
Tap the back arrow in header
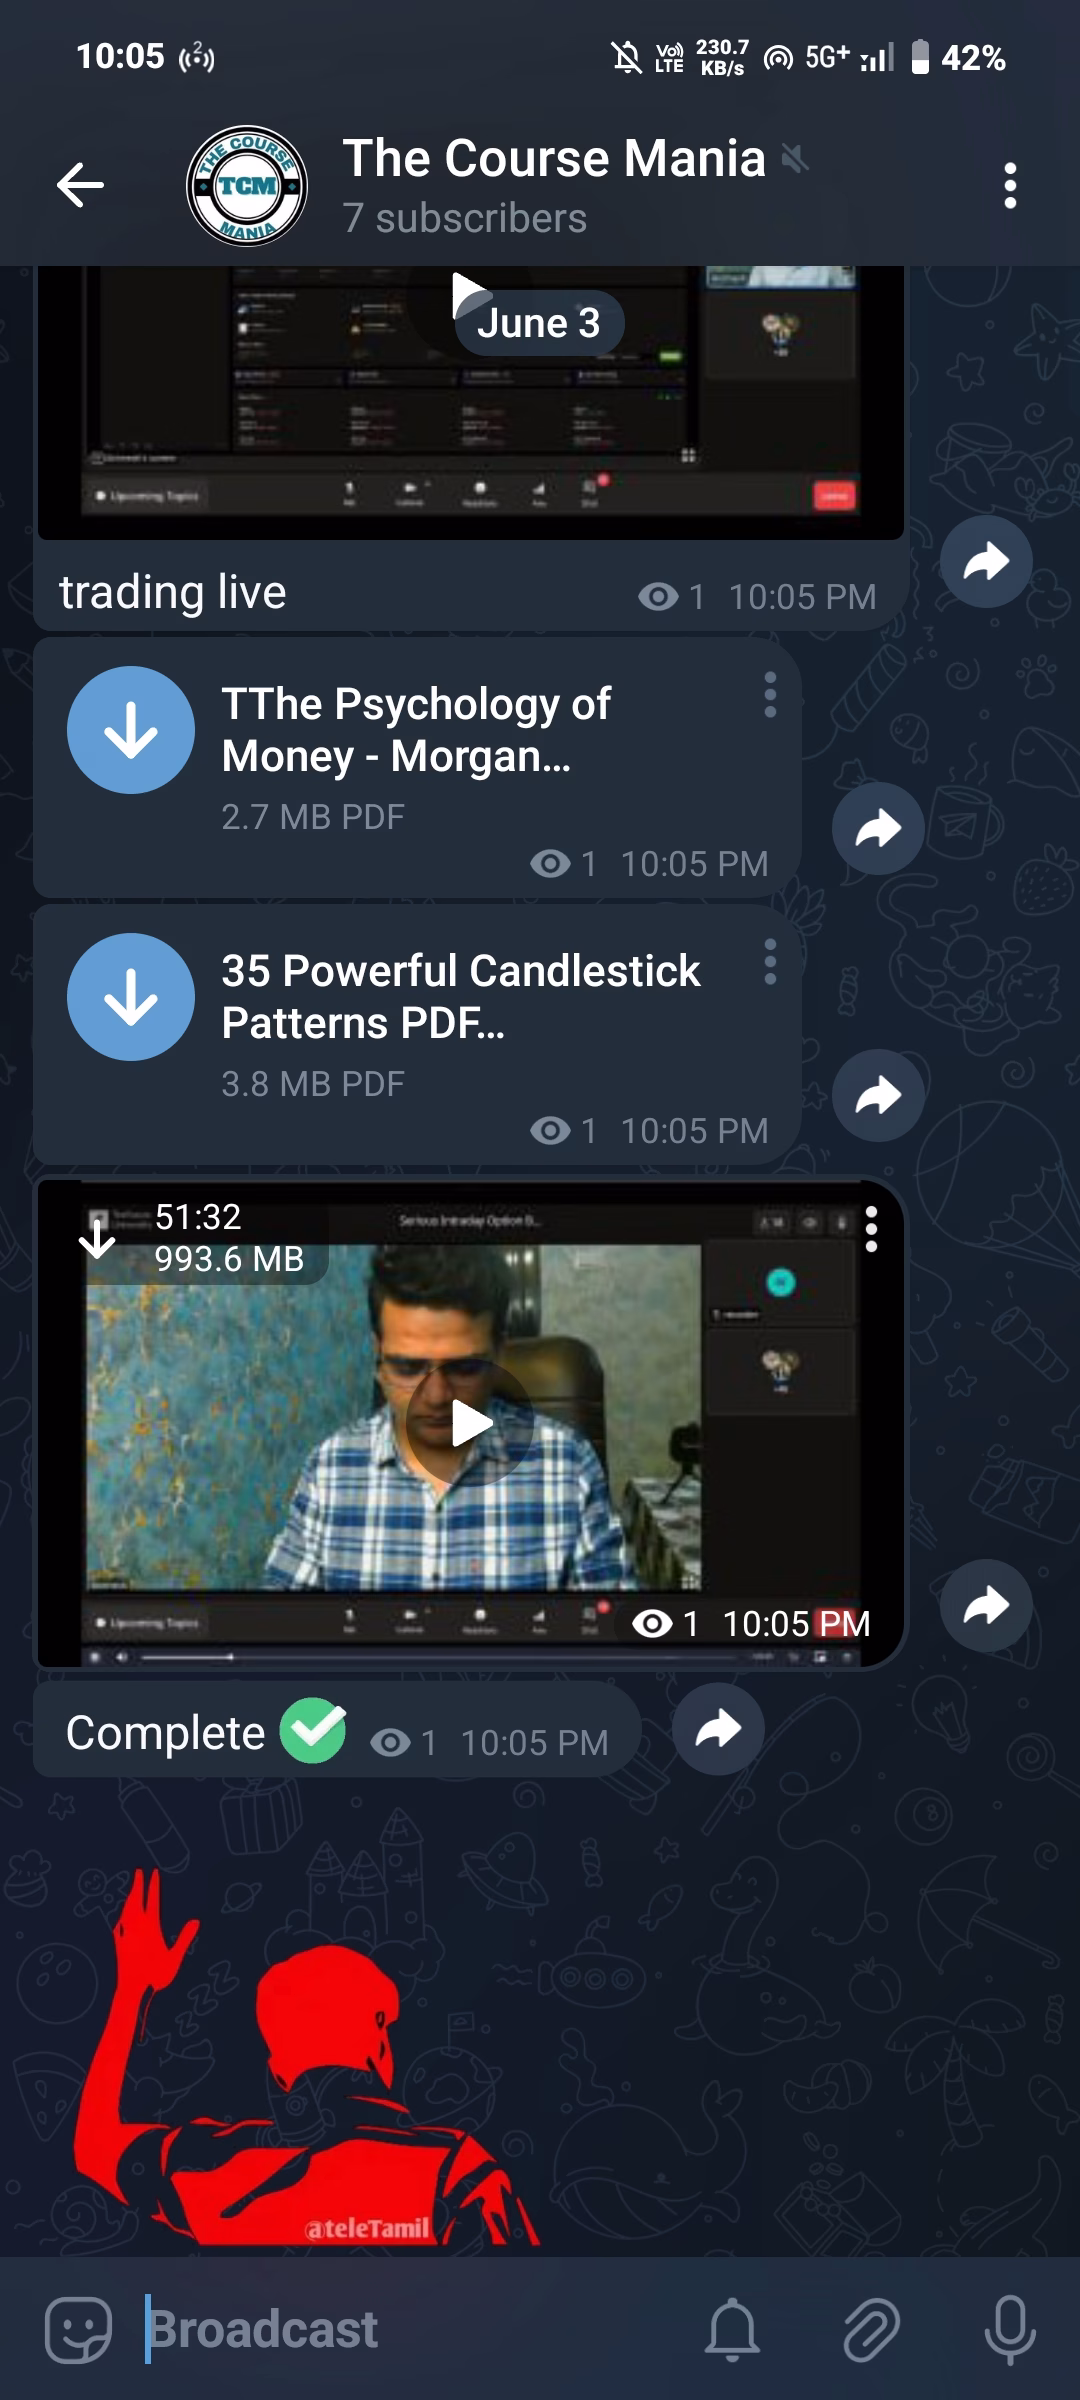click(x=80, y=185)
